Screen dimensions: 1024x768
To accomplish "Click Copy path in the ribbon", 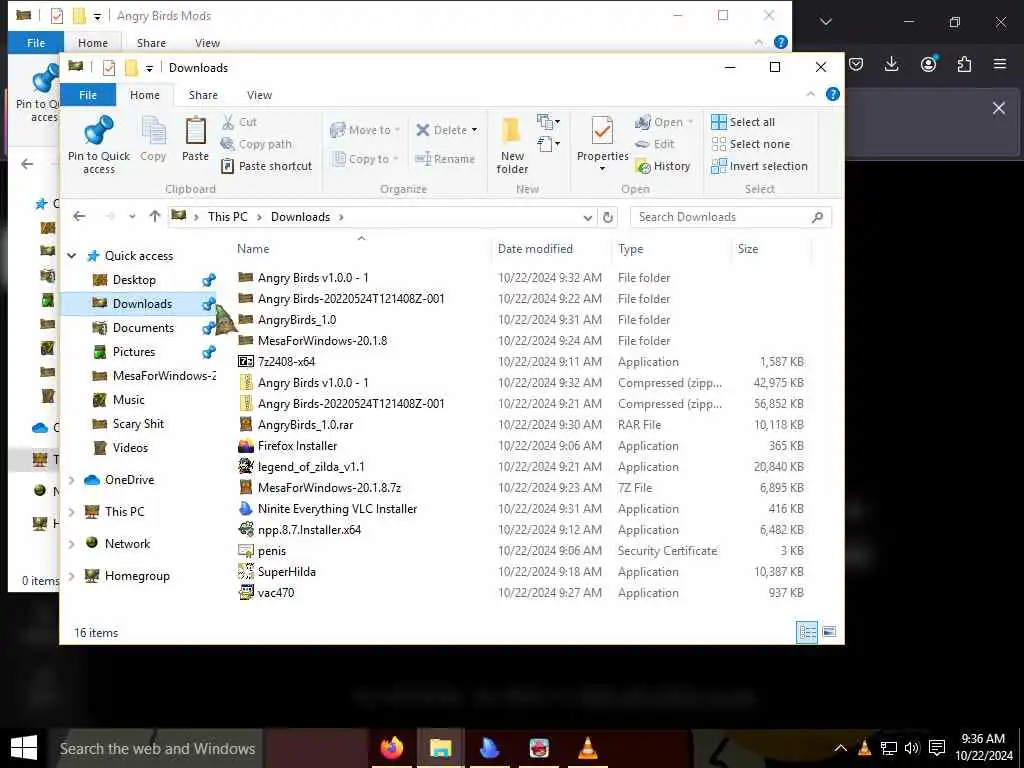I will [x=257, y=144].
